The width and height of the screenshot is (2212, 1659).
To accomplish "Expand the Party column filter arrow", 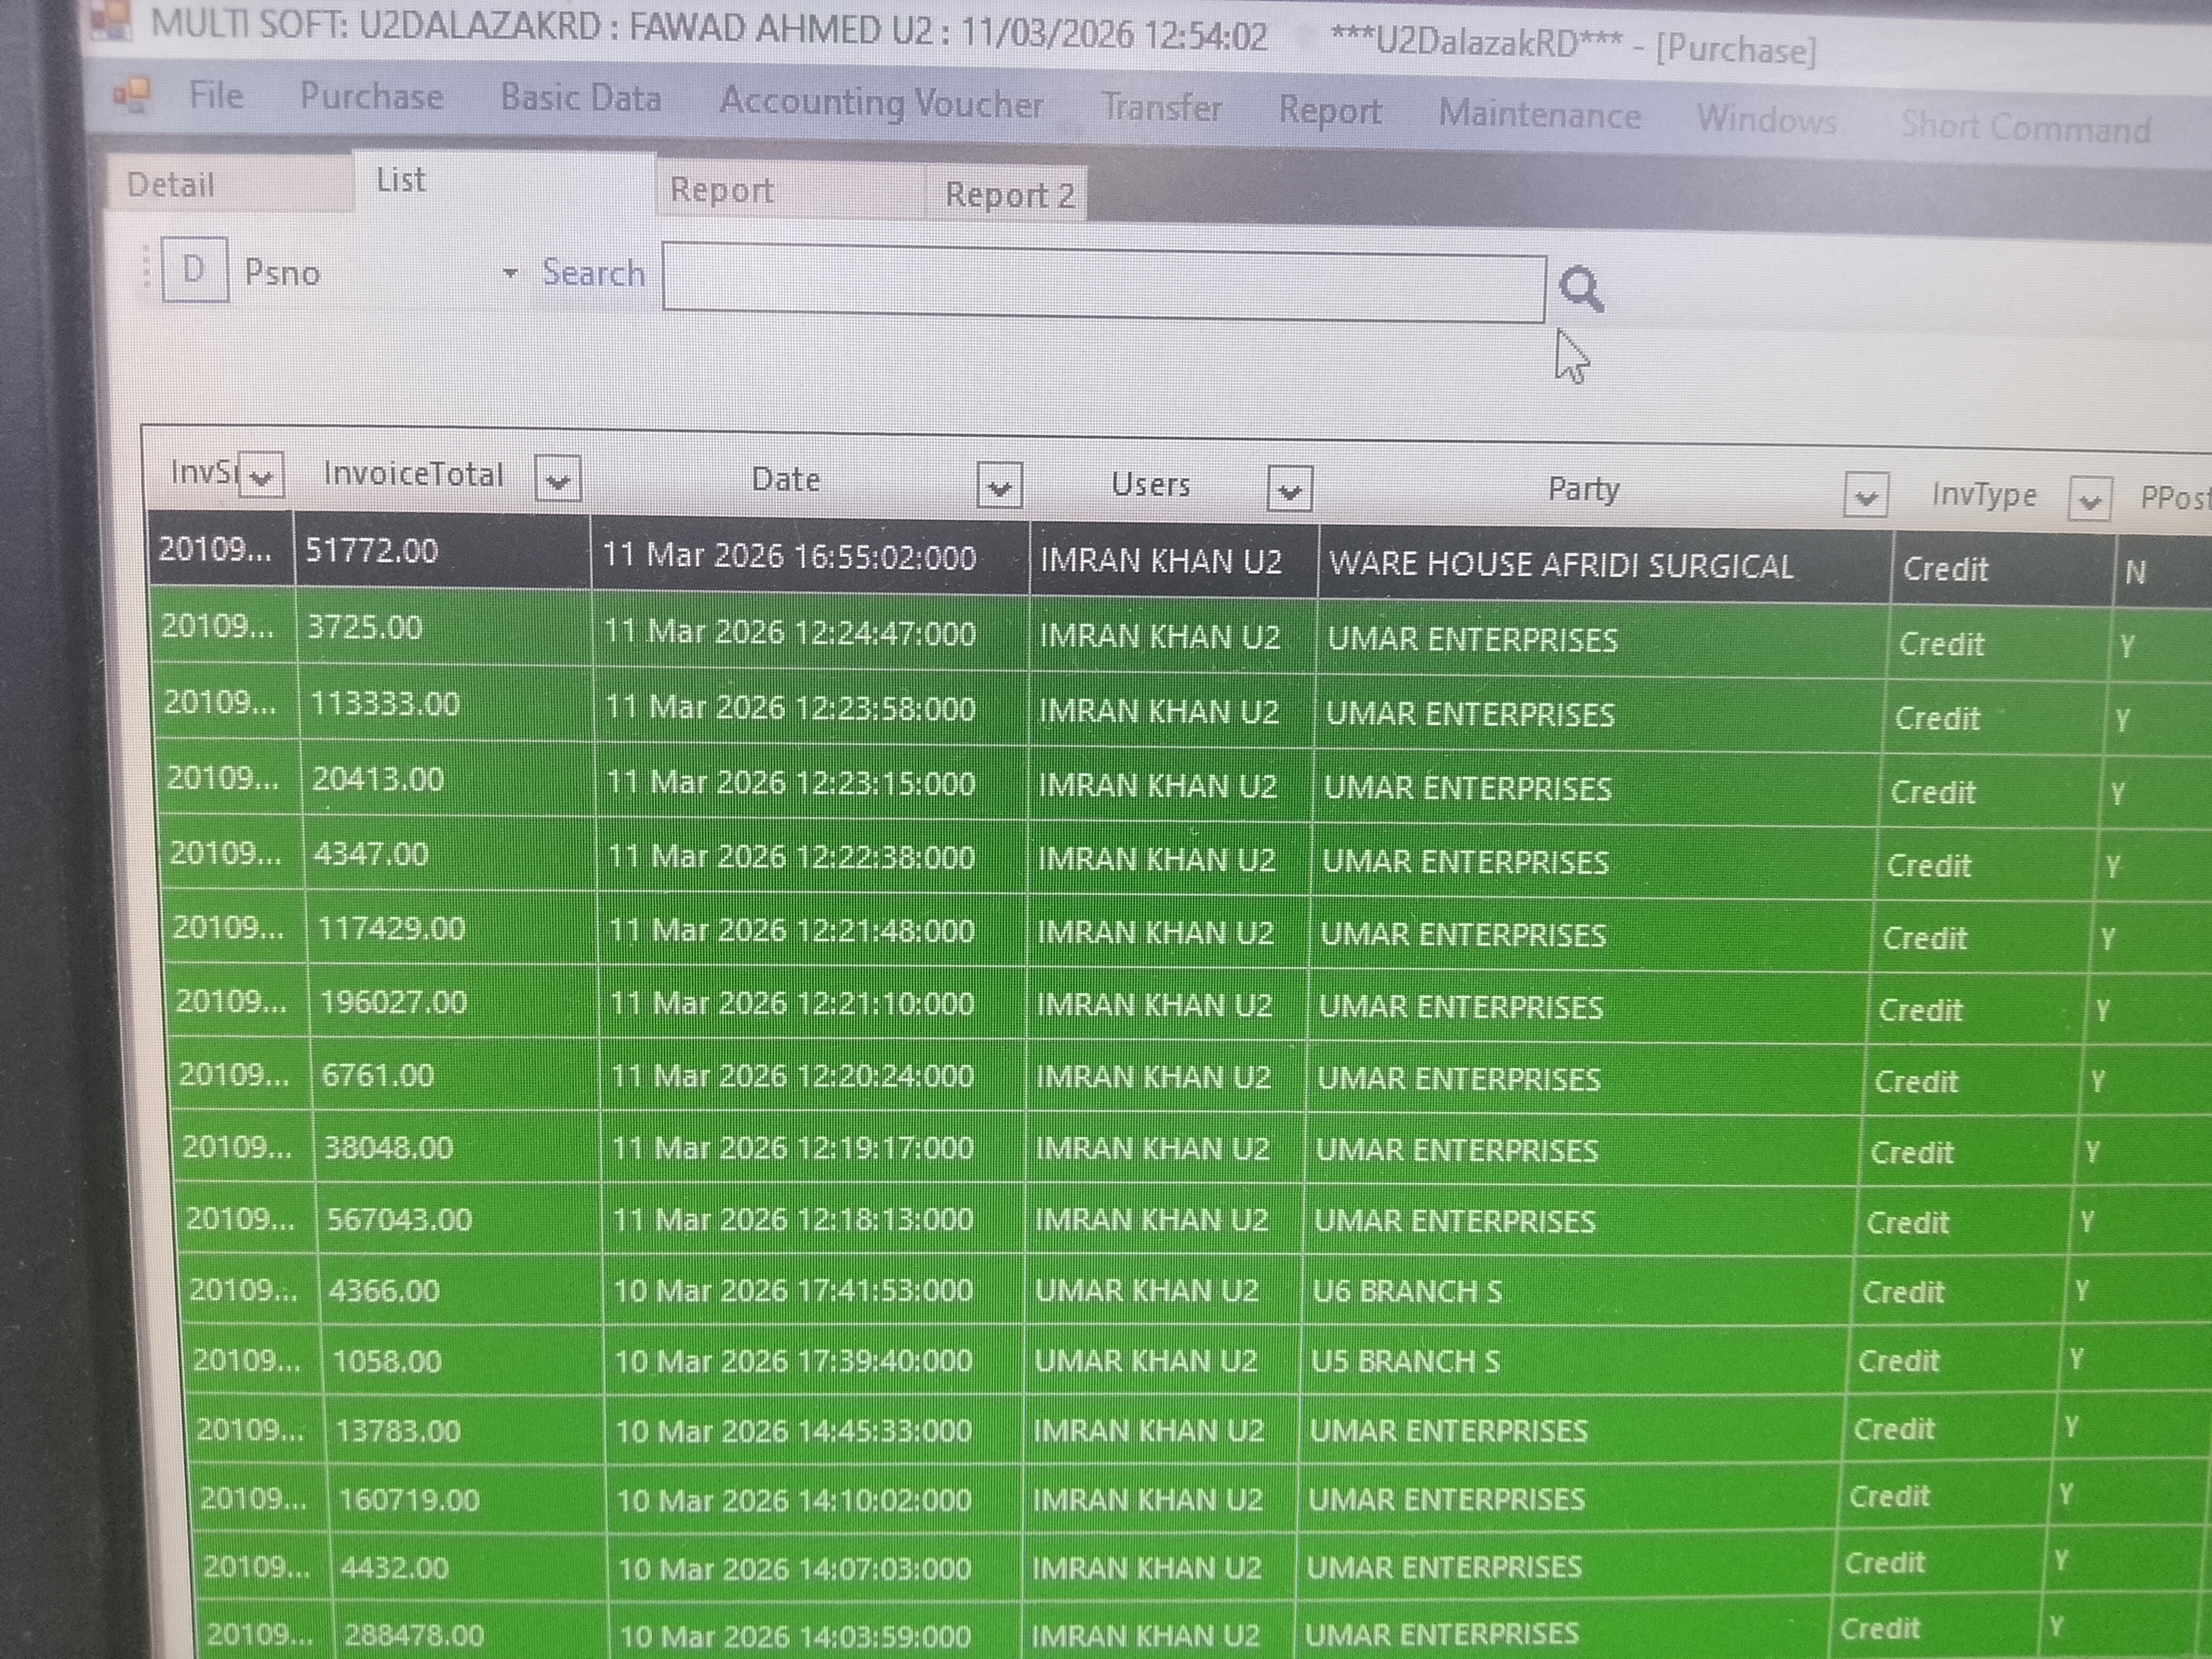I will (x=1865, y=496).
